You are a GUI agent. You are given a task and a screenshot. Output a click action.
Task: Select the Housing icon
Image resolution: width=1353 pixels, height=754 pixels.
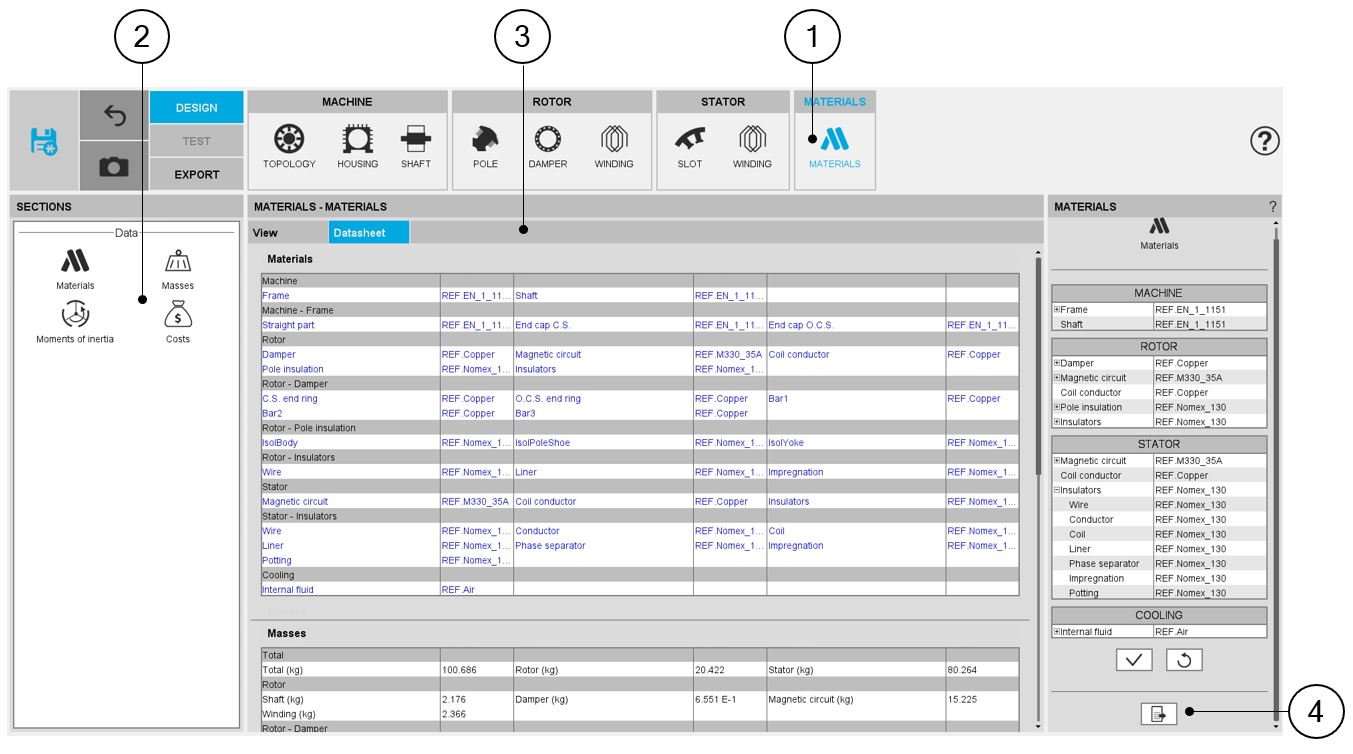tap(357, 146)
